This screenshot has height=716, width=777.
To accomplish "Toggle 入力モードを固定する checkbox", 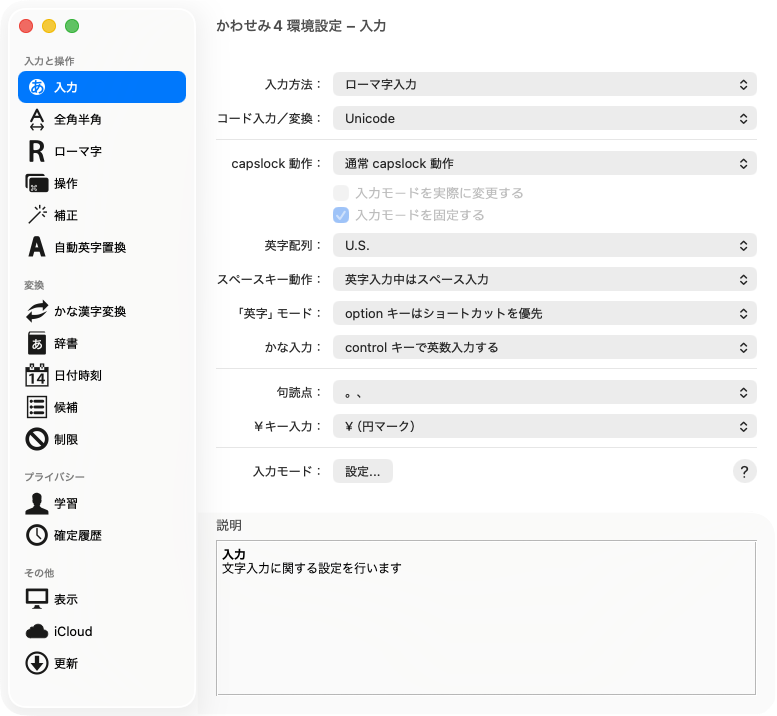I will click(341, 215).
